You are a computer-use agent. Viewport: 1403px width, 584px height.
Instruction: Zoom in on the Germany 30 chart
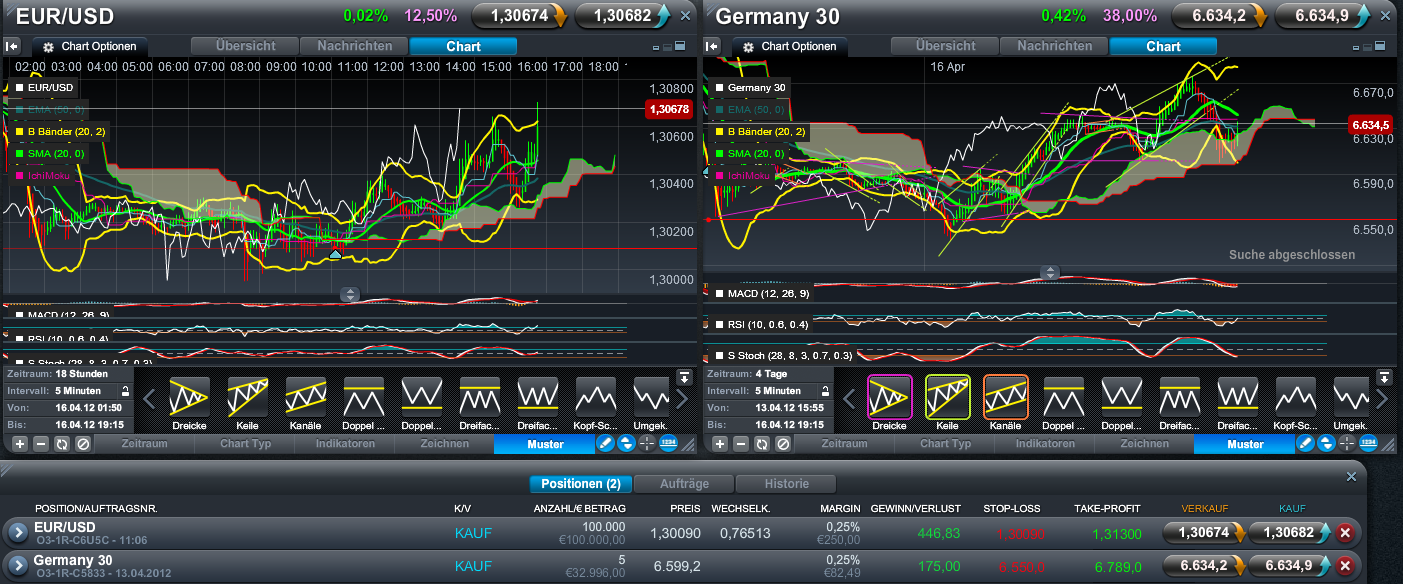click(720, 443)
